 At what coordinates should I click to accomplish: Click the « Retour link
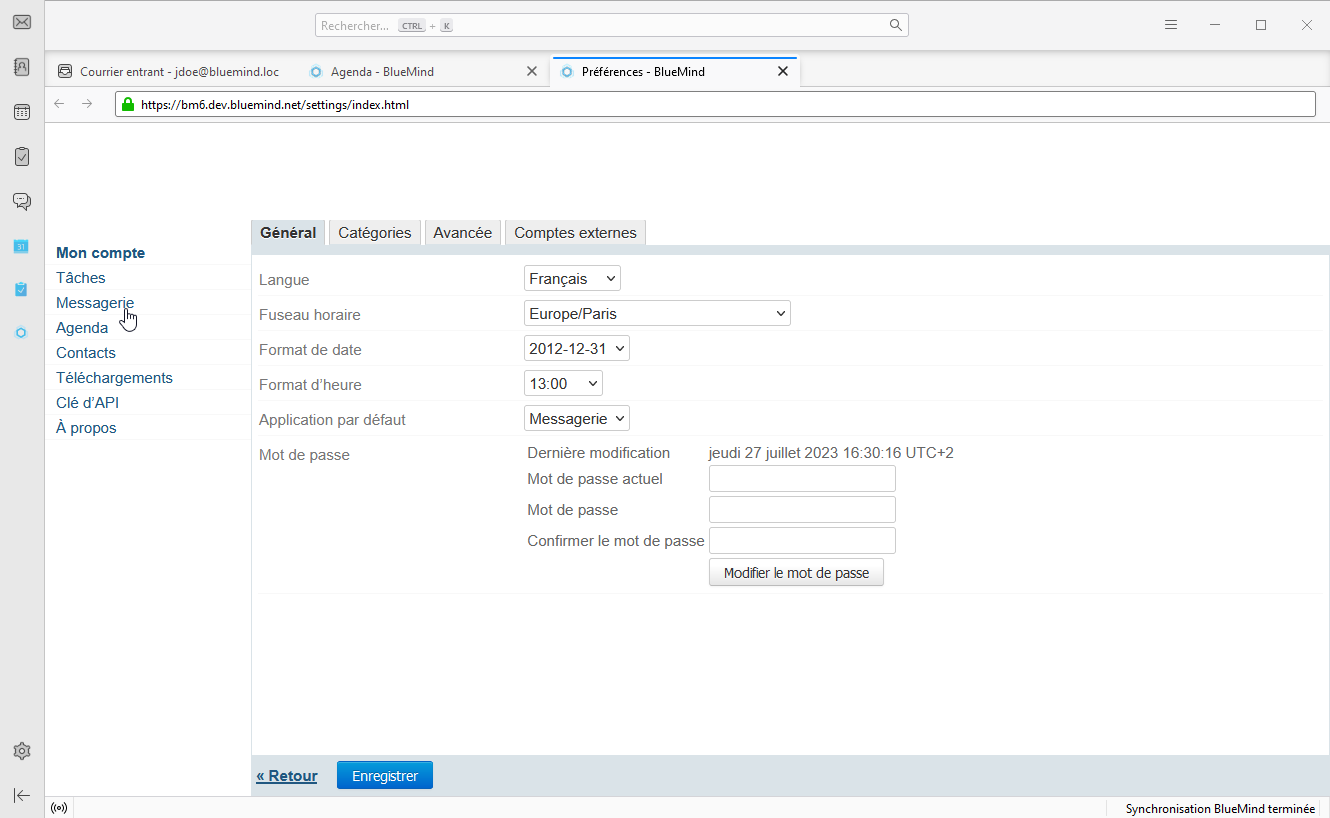coord(286,776)
